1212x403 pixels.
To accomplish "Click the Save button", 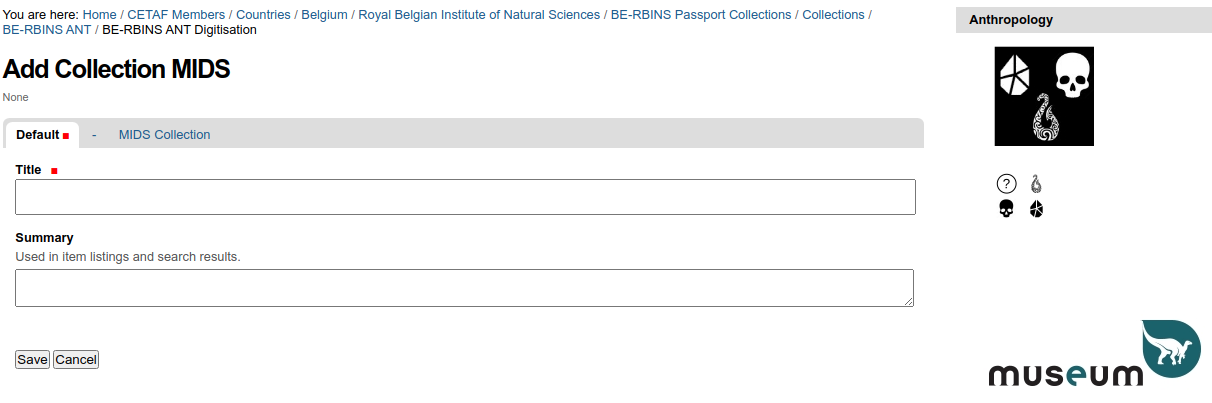I will (x=32, y=359).
